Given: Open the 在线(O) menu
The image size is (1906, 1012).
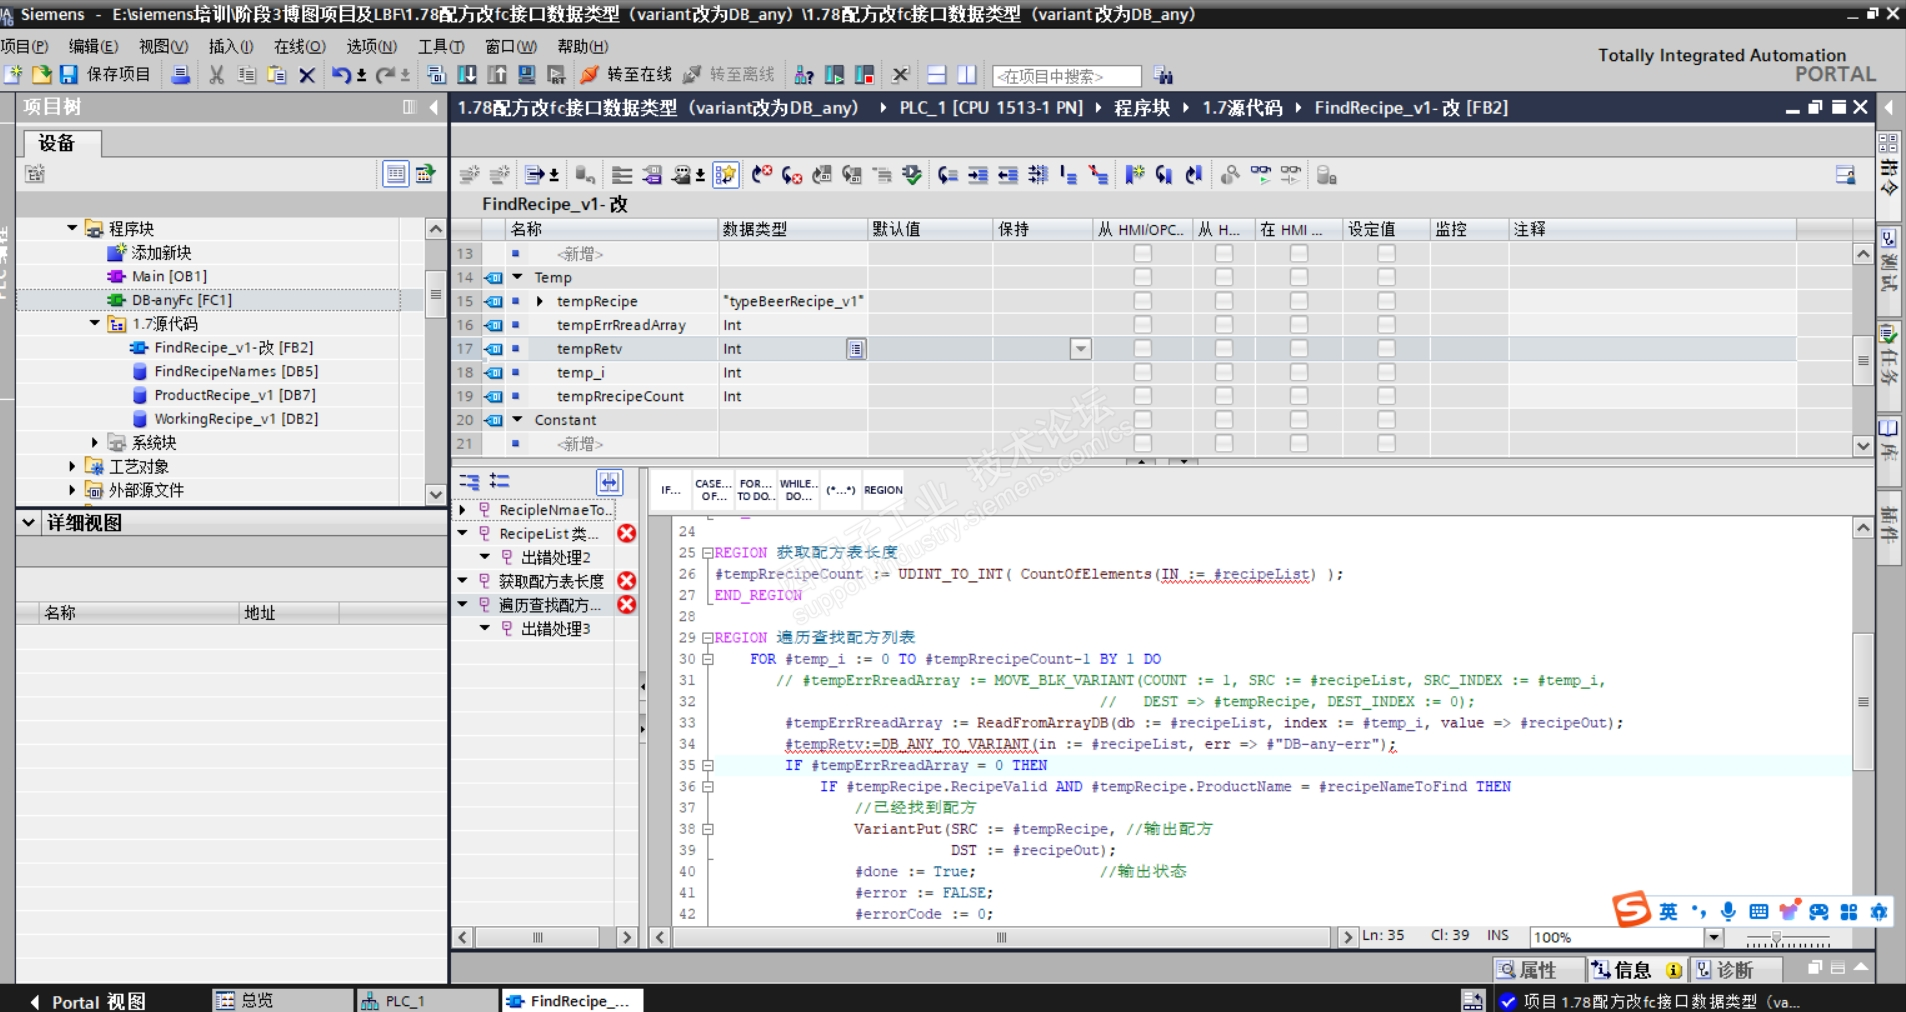Looking at the screenshot, I should click(299, 46).
